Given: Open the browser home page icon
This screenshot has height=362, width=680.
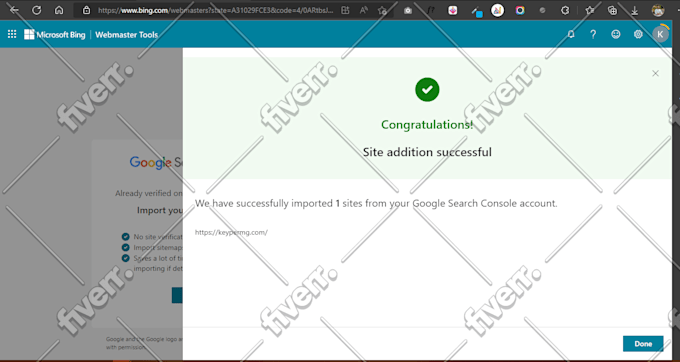Looking at the screenshot, I should (59, 10).
